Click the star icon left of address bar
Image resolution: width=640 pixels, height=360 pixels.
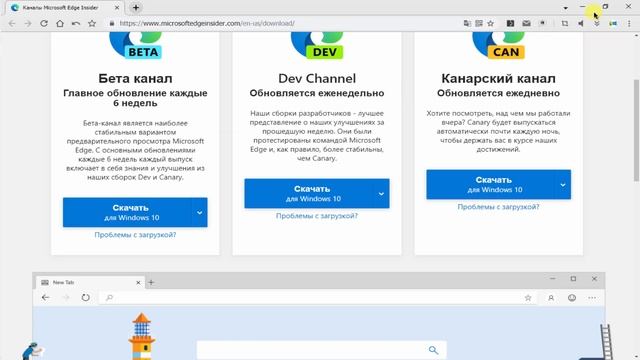(92, 24)
